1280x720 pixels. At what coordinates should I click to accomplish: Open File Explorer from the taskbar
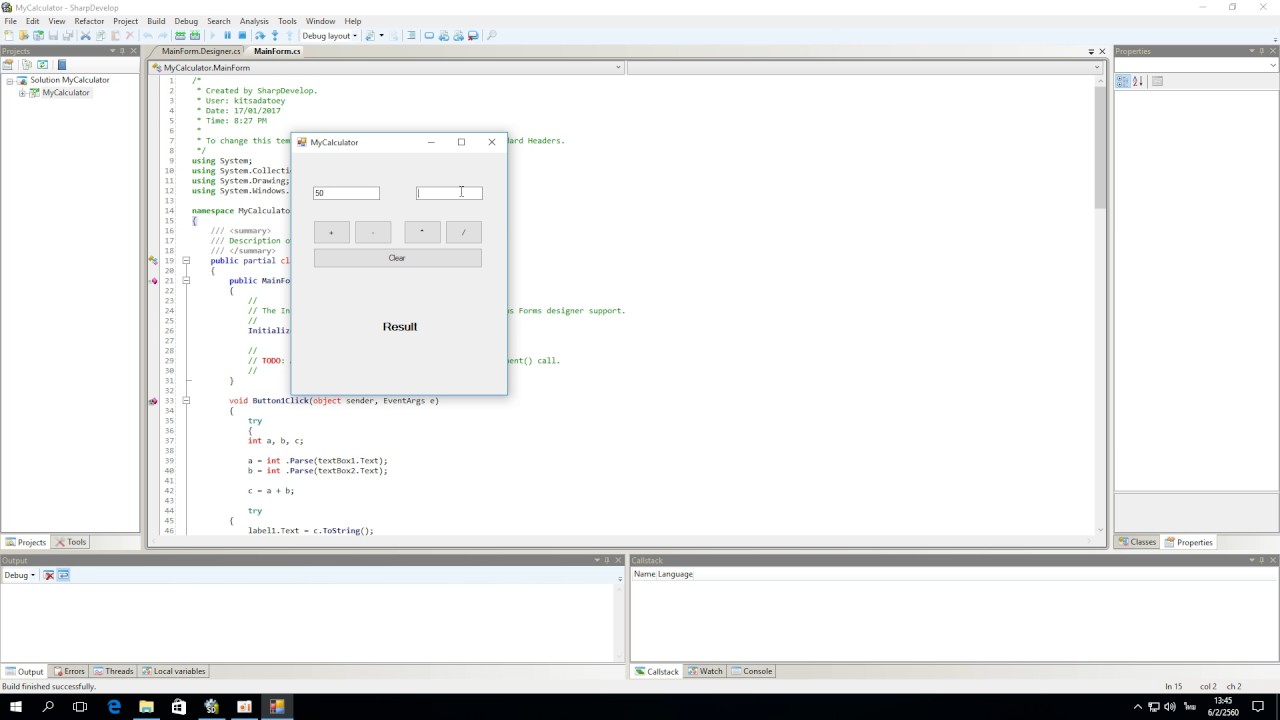[146, 707]
